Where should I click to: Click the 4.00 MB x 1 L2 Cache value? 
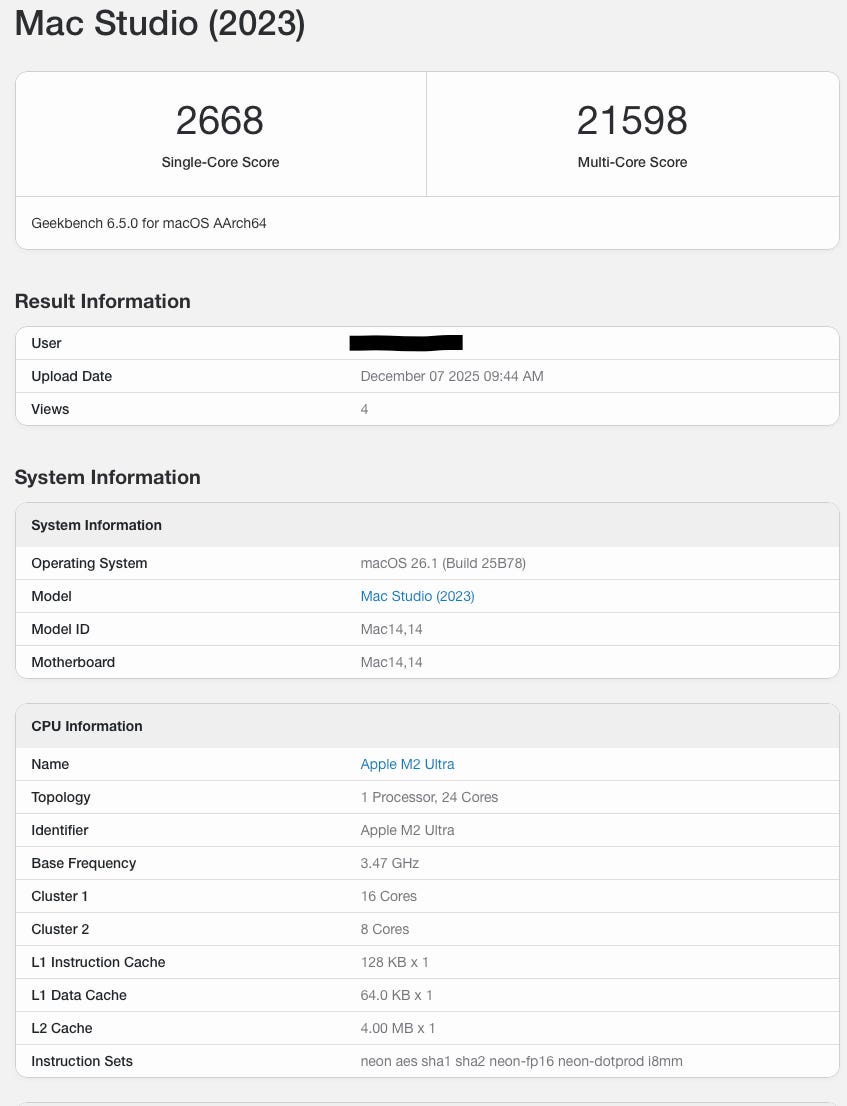(397, 1028)
